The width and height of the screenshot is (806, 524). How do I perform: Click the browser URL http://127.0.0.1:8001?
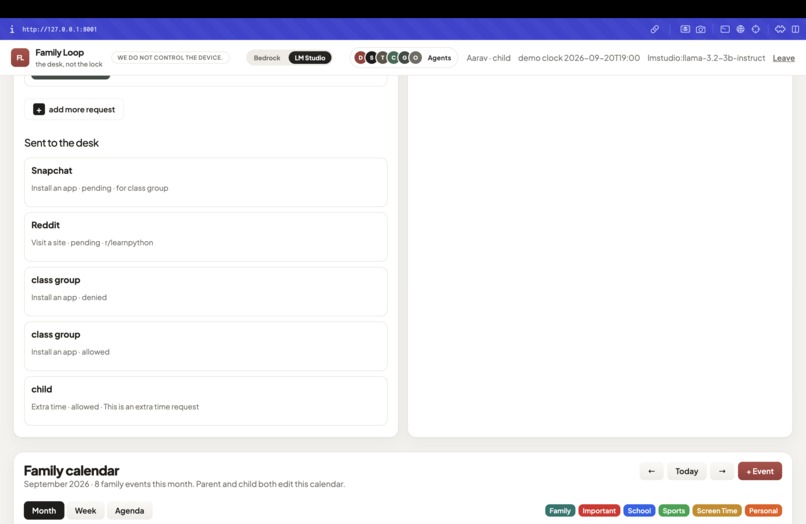coord(59,29)
